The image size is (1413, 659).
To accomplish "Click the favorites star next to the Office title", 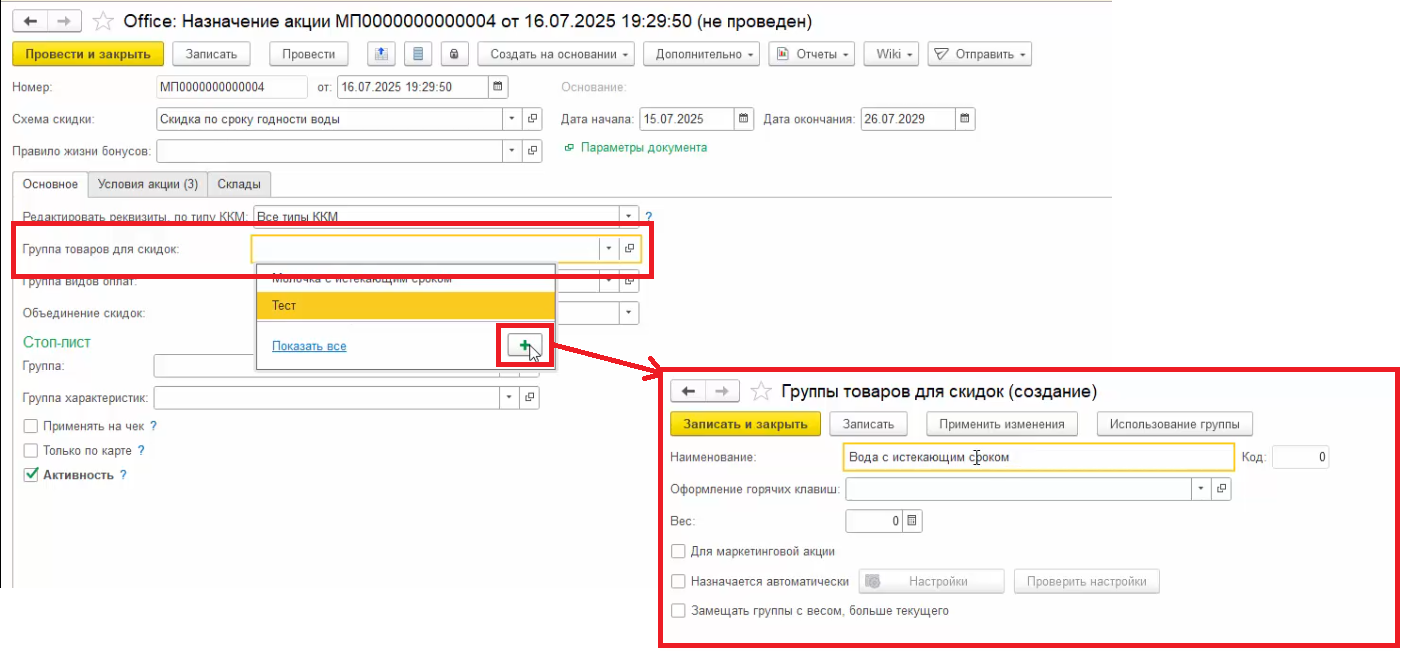I will pos(102,21).
